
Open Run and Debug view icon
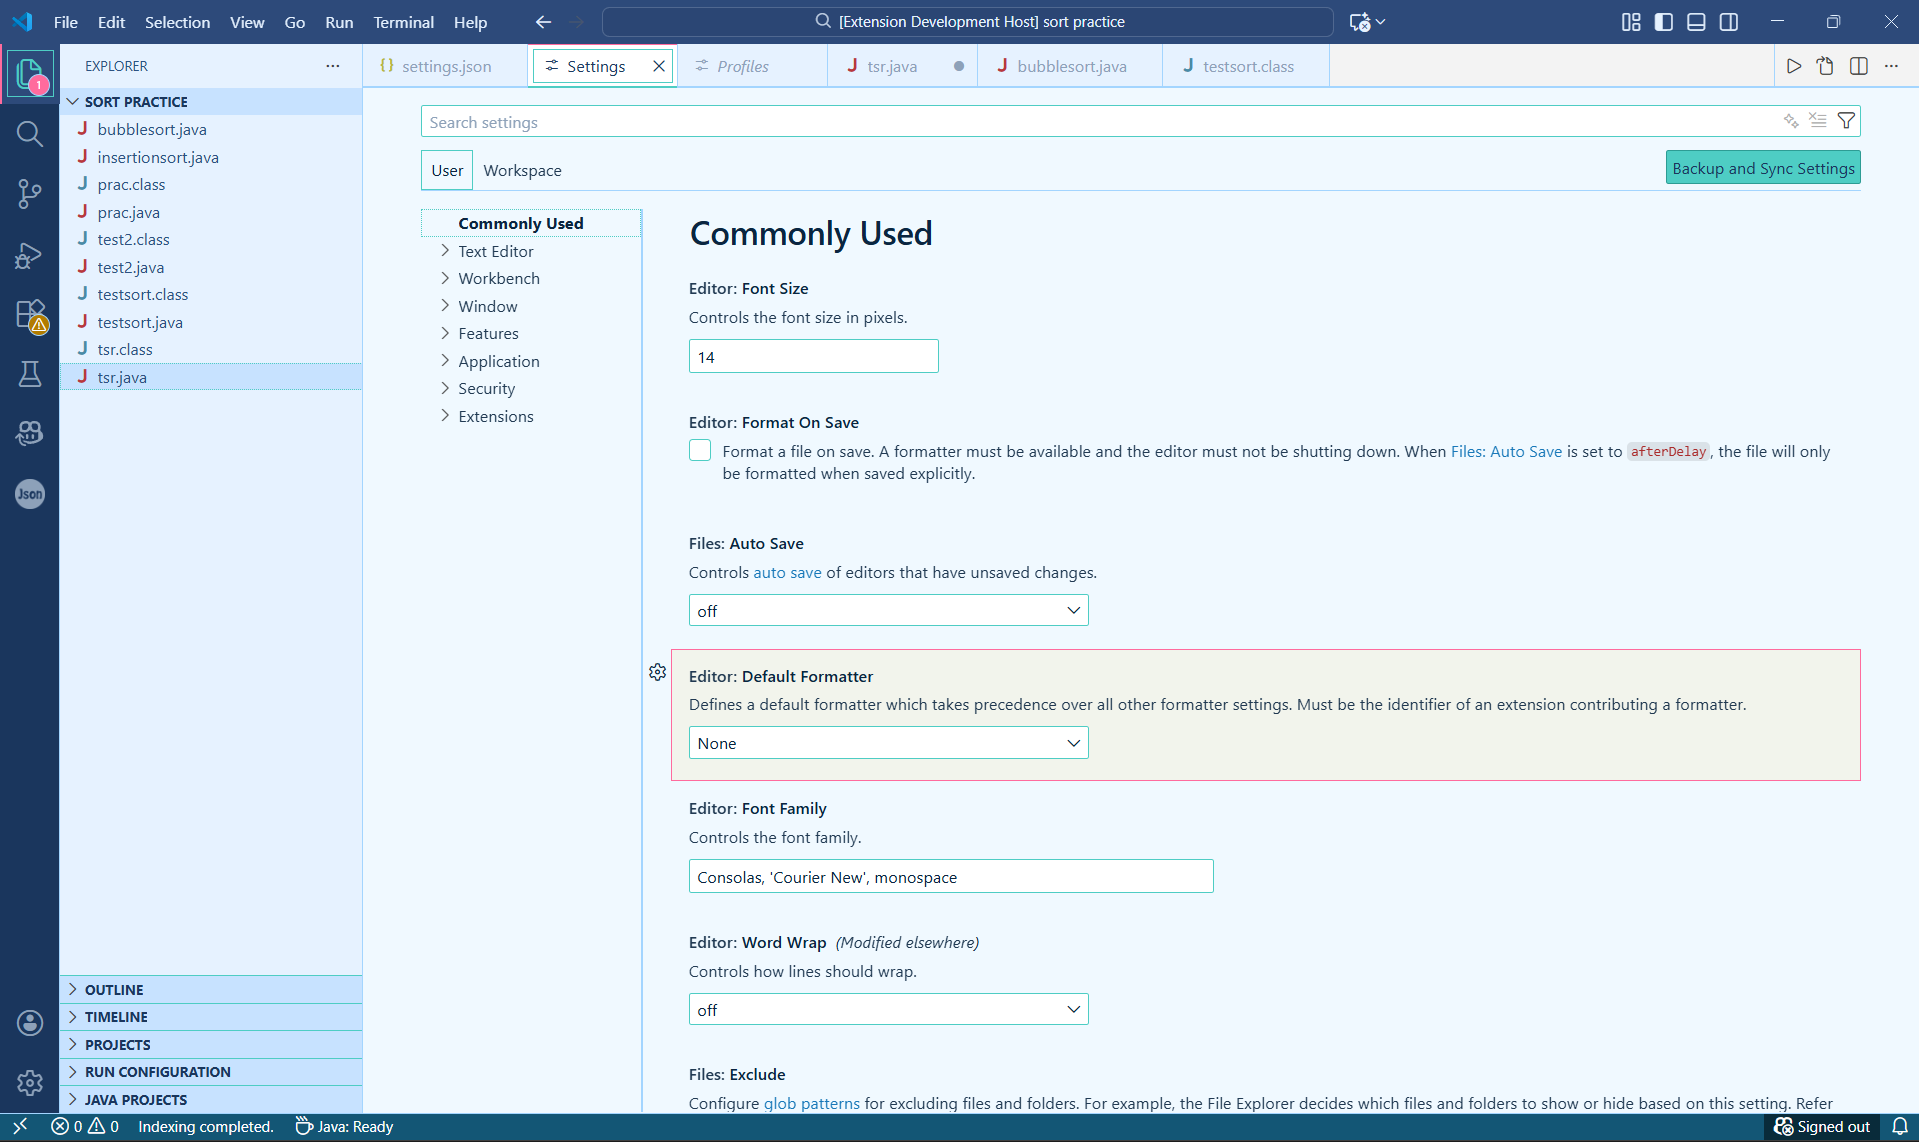(30, 255)
